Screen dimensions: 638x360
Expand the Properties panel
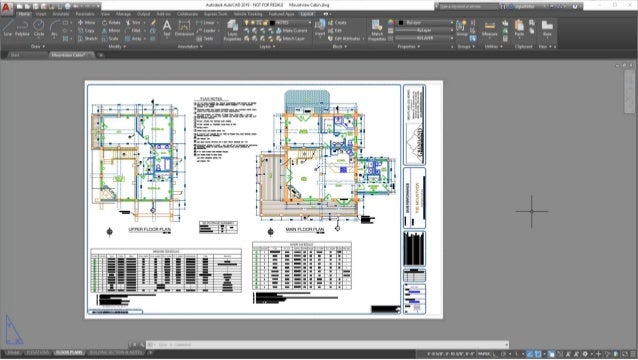point(409,46)
